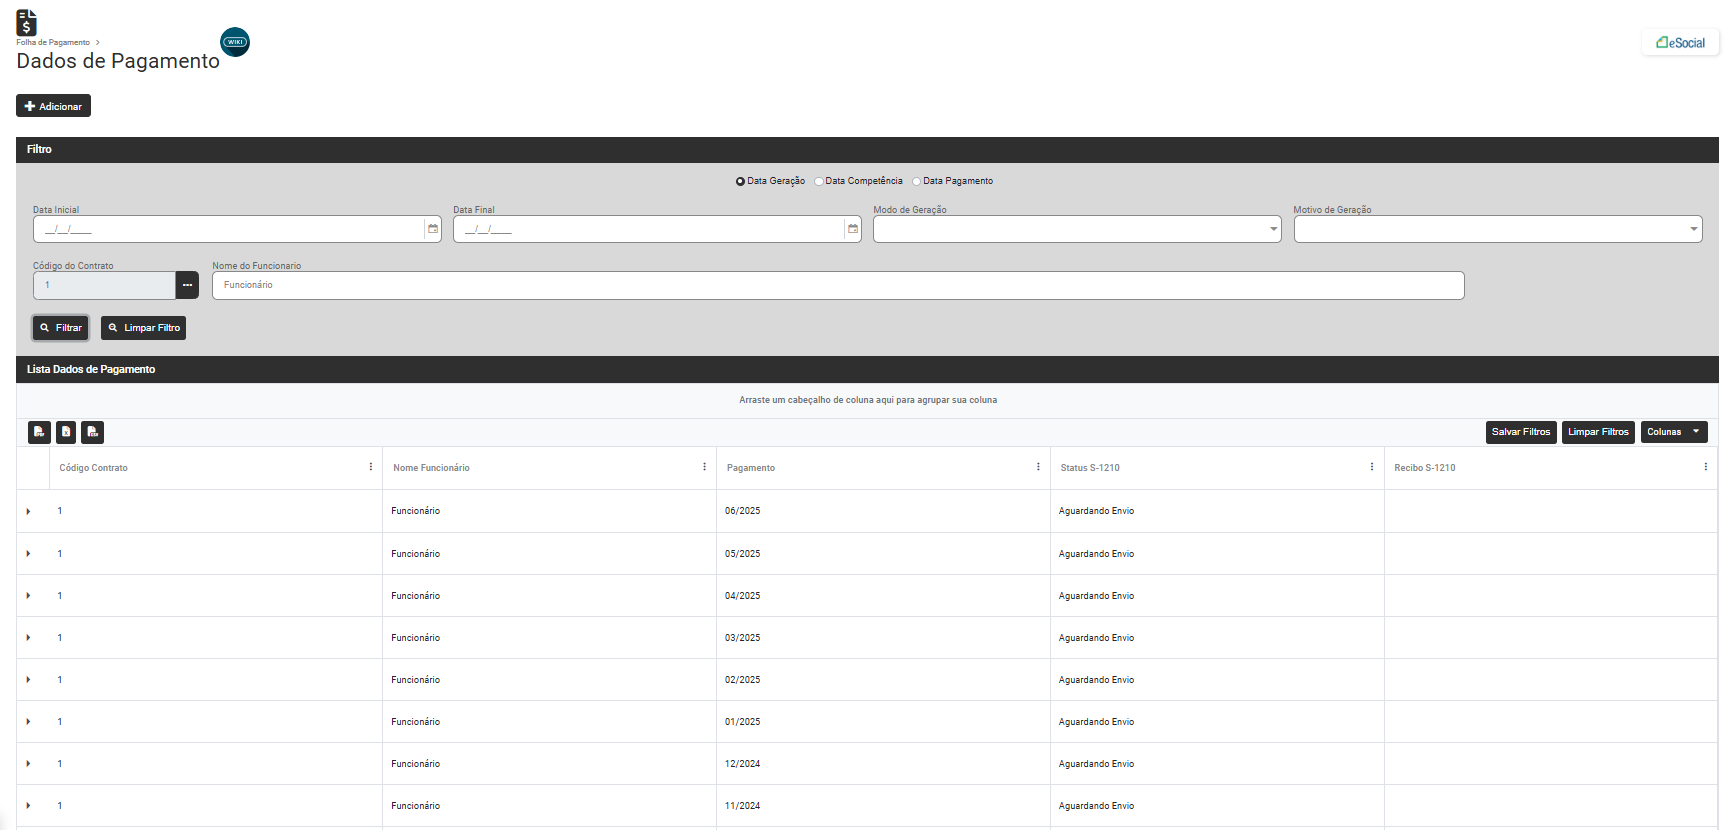Screen dimensions: 1728x830
Task: Select the Data Geração radio option
Action: point(740,181)
